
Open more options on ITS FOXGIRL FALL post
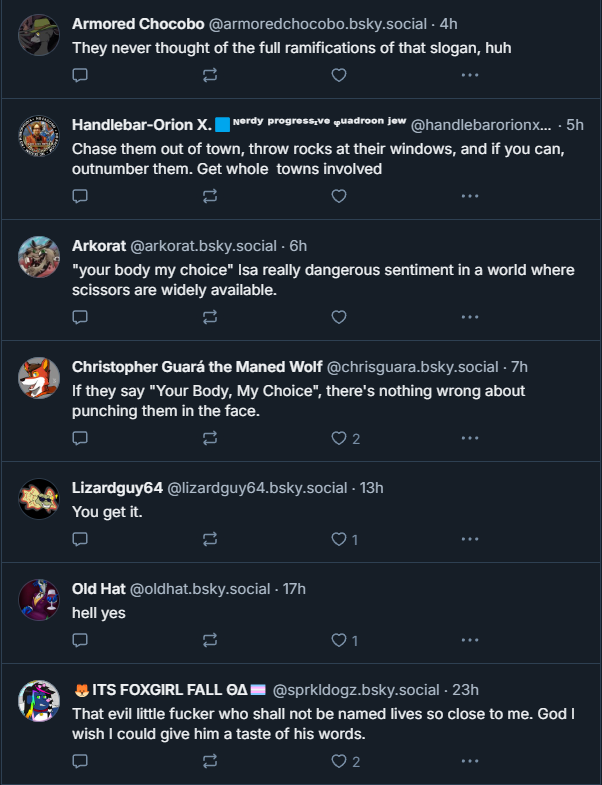pos(469,761)
